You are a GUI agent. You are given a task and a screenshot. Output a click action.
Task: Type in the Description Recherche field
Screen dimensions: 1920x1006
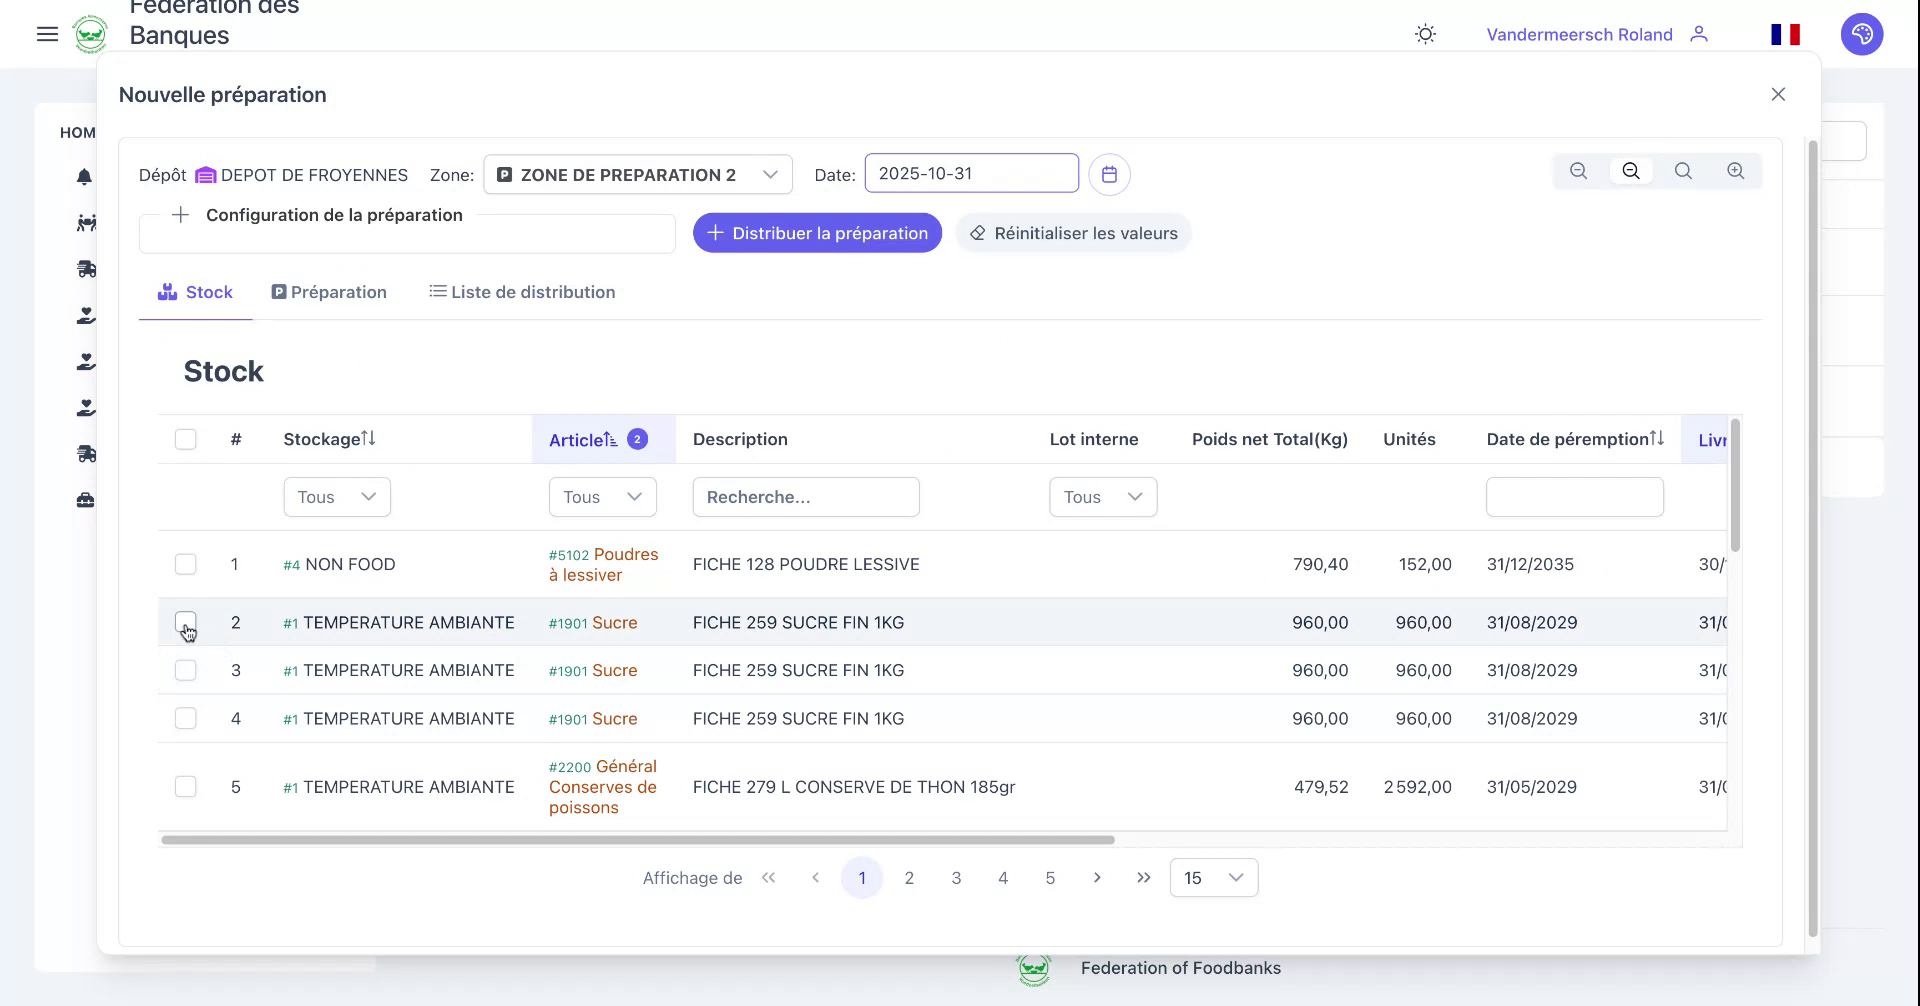[805, 496]
